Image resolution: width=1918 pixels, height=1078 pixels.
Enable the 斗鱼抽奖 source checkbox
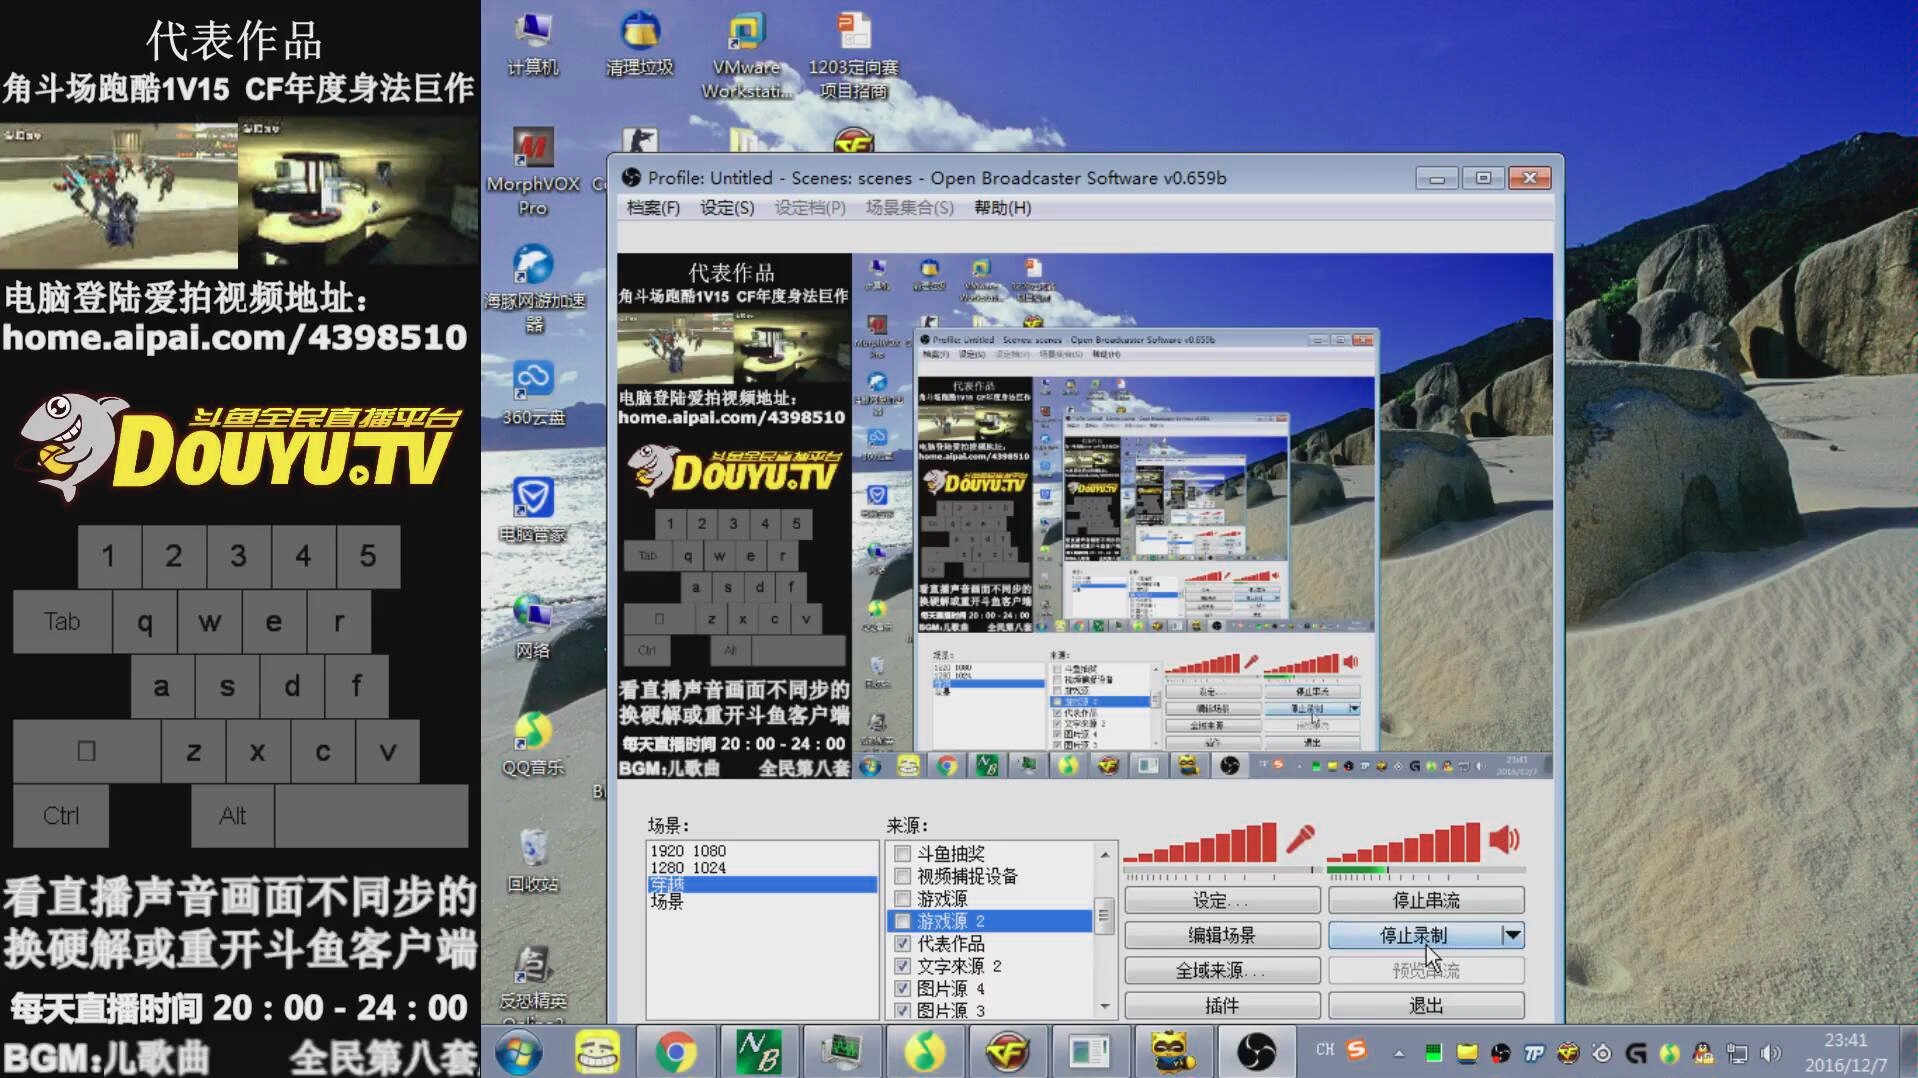coord(902,854)
